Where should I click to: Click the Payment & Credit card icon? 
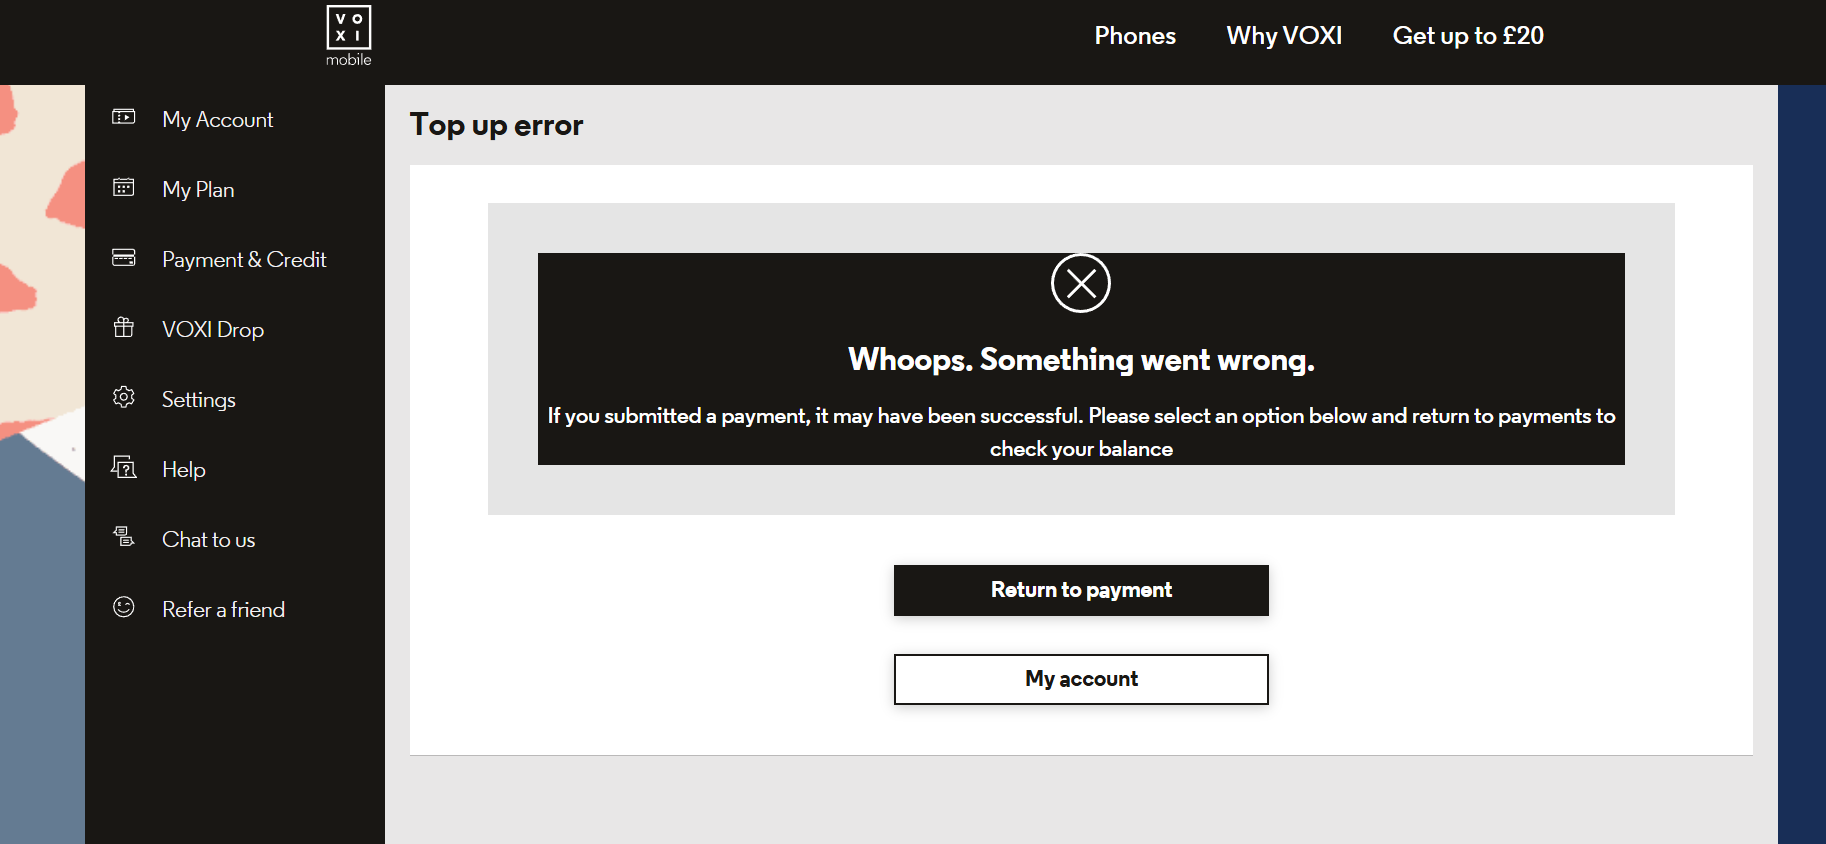(124, 258)
